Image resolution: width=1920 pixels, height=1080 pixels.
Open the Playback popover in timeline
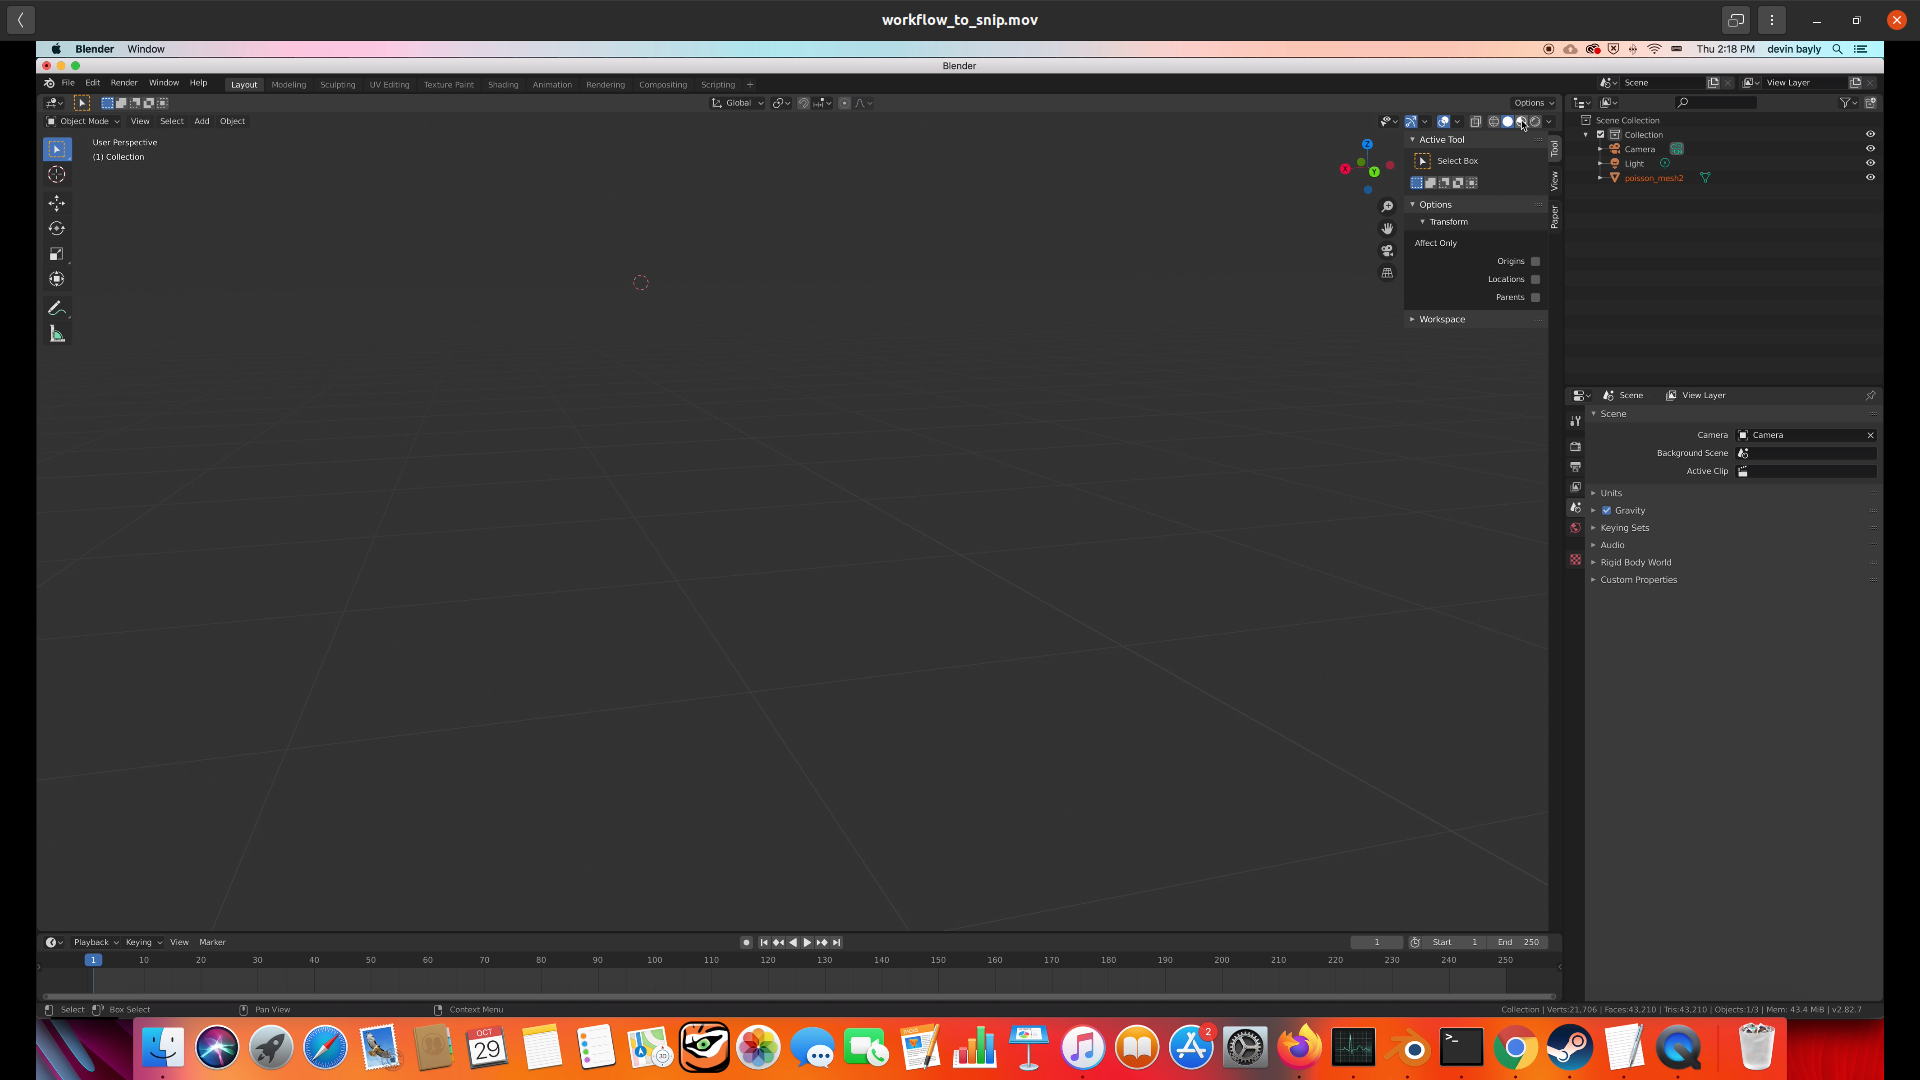pos(95,942)
